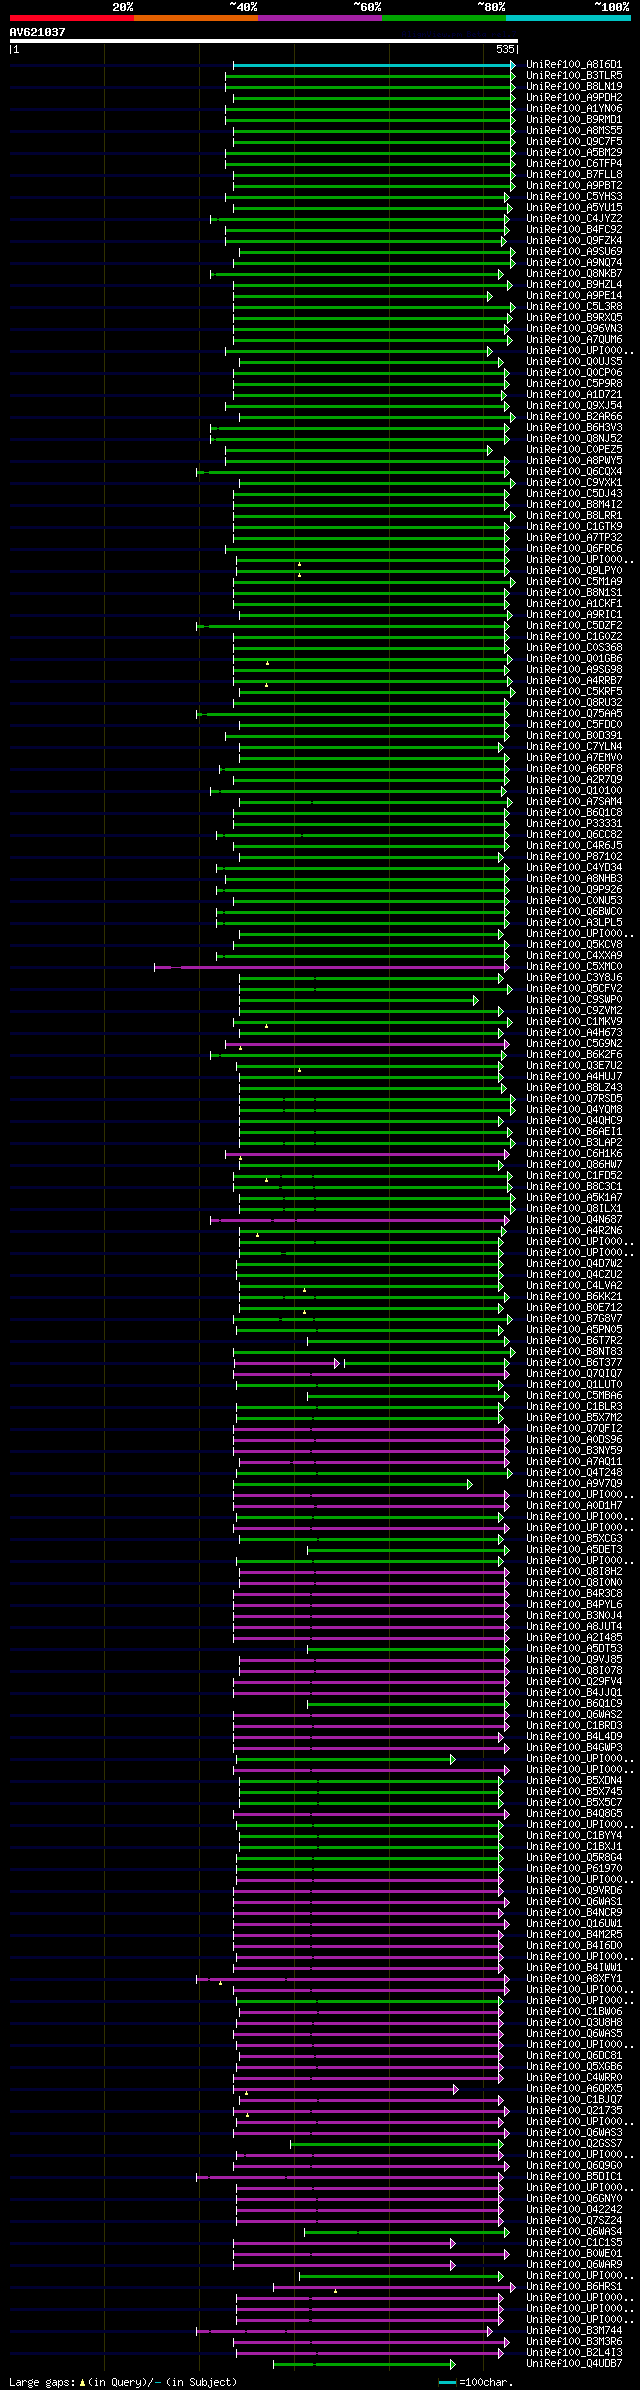Click the UniRef100_B6T377 label
Image resolution: width=640 pixels, height=2390 pixels.
574,1363
